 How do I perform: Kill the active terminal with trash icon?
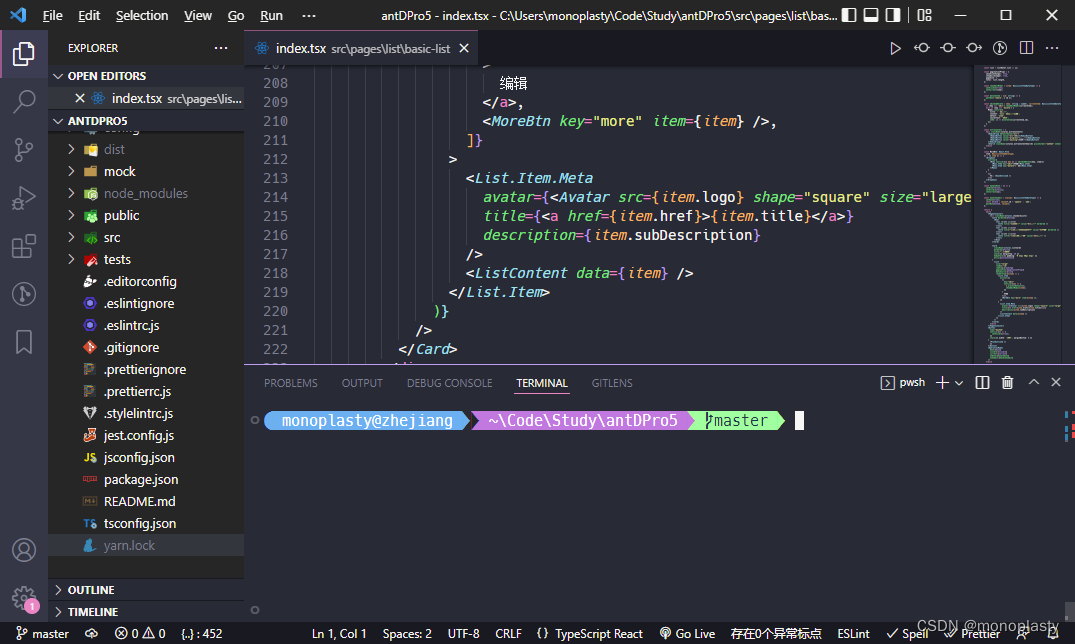1007,382
